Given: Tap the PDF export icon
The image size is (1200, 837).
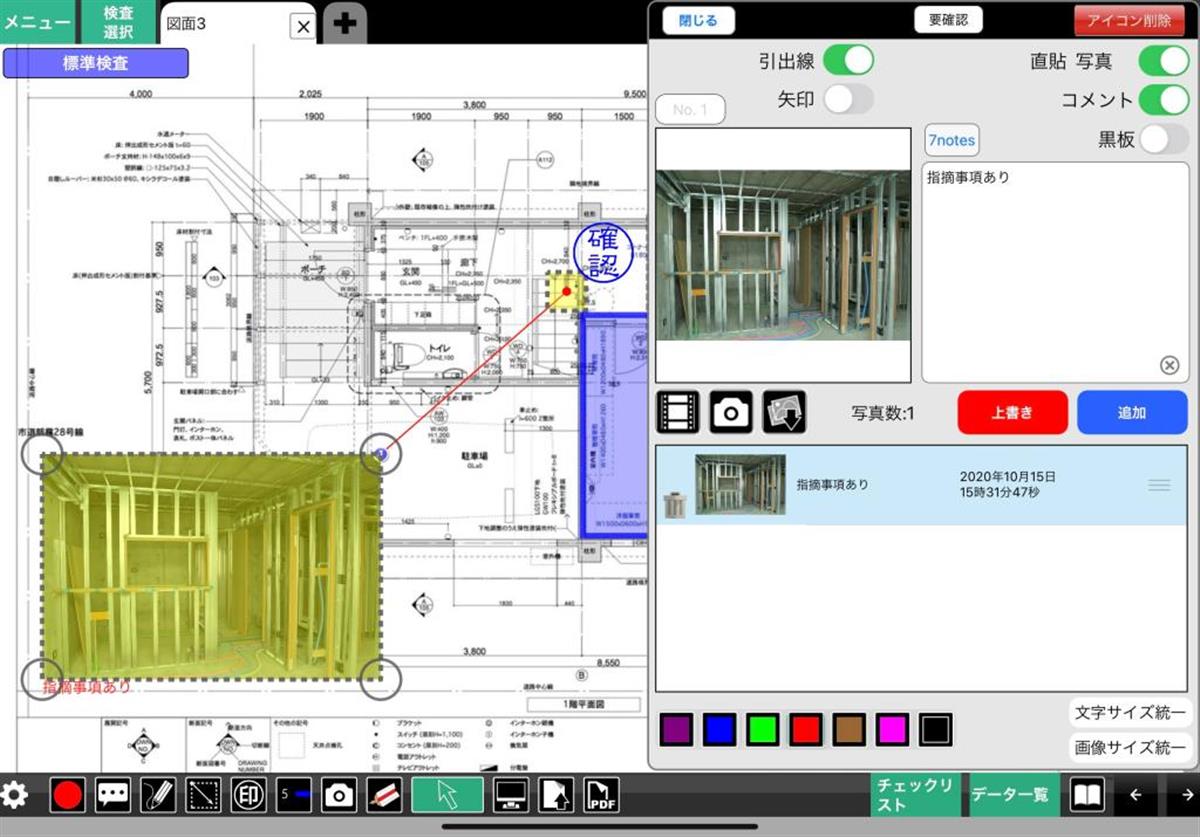Looking at the screenshot, I should 601,796.
